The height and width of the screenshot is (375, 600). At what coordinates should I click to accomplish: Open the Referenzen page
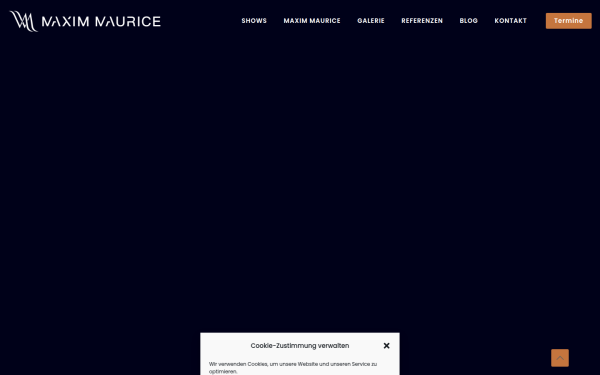point(422,21)
